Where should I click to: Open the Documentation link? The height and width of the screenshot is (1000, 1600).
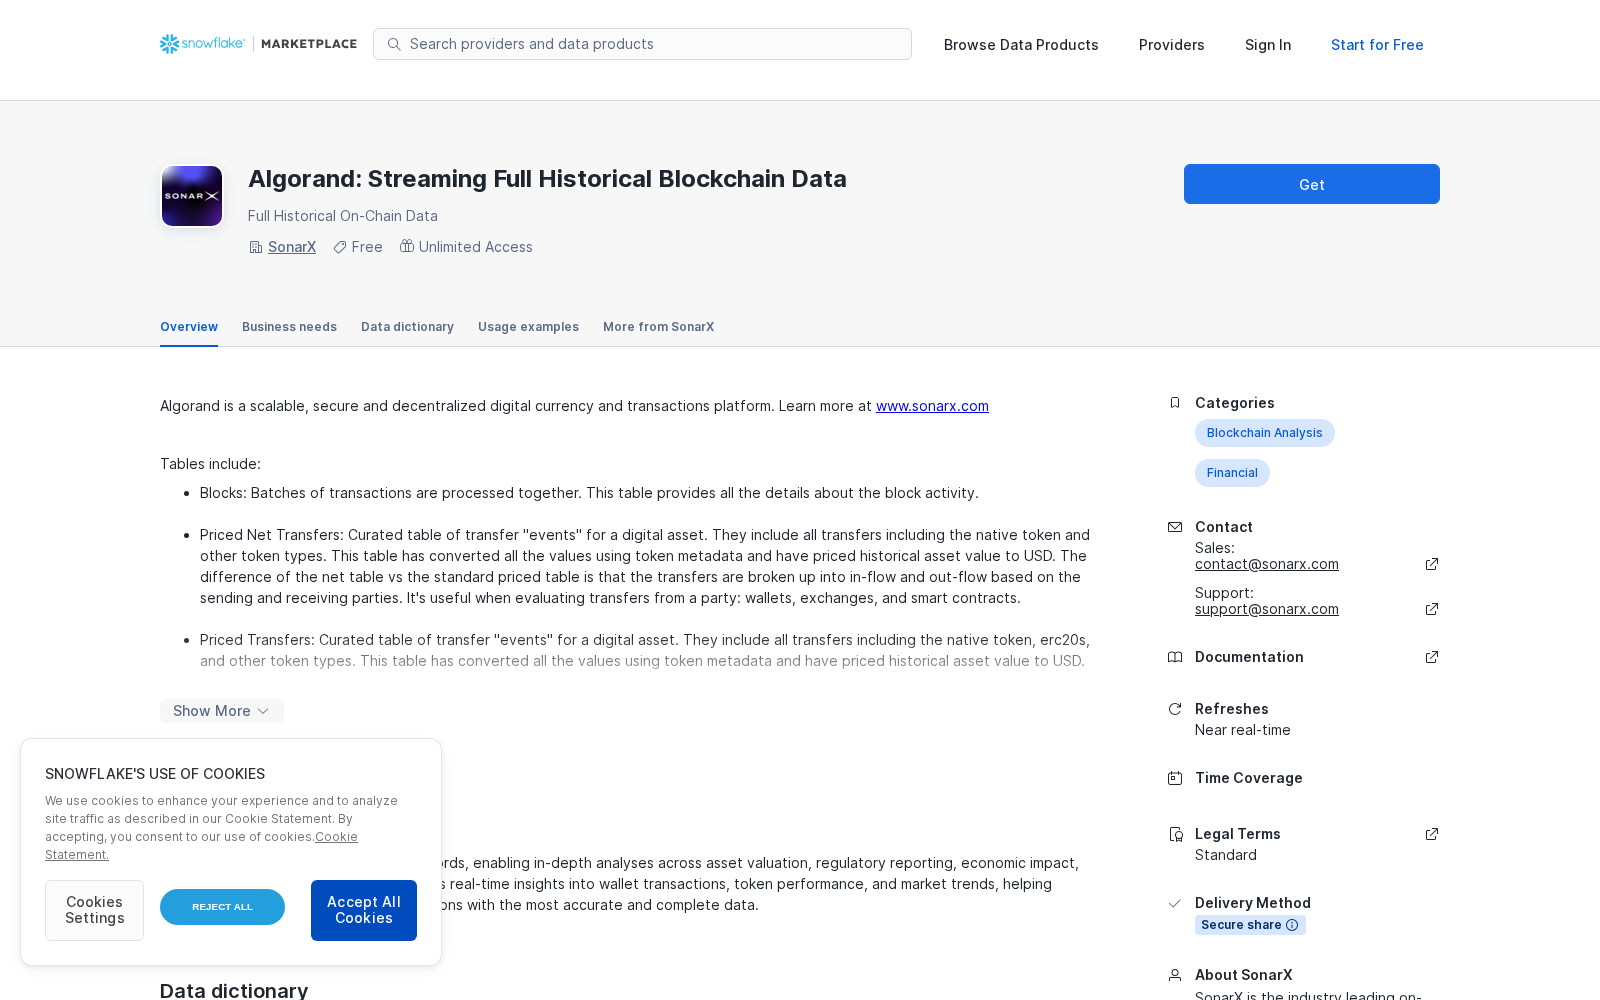[x=1249, y=657]
